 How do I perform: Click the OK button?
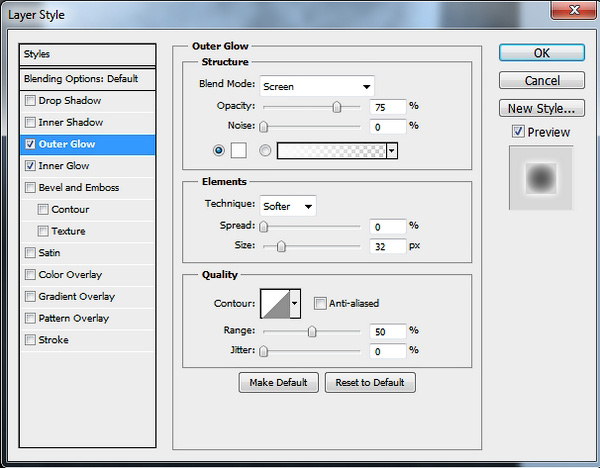point(542,53)
